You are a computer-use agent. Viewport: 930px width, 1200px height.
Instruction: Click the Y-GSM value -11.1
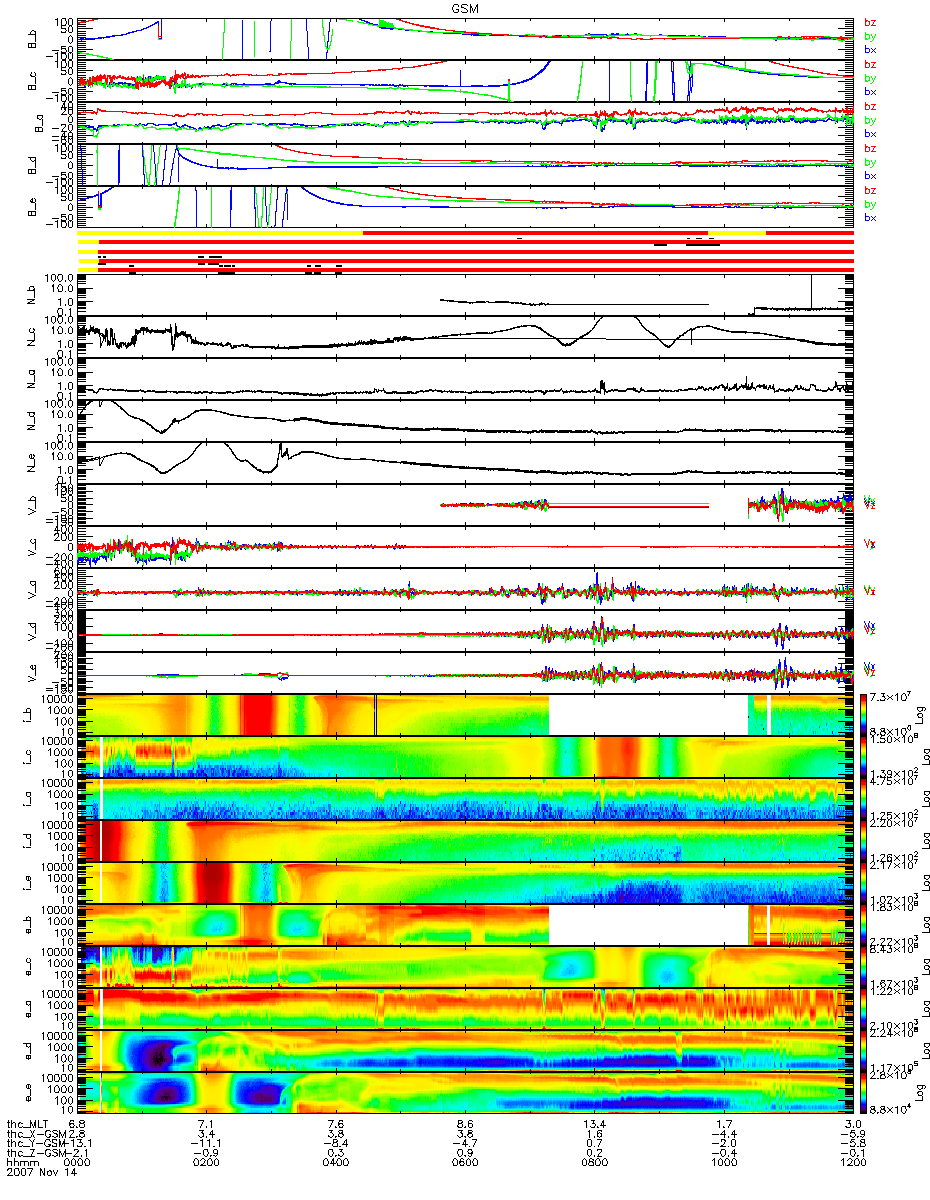(208, 1143)
